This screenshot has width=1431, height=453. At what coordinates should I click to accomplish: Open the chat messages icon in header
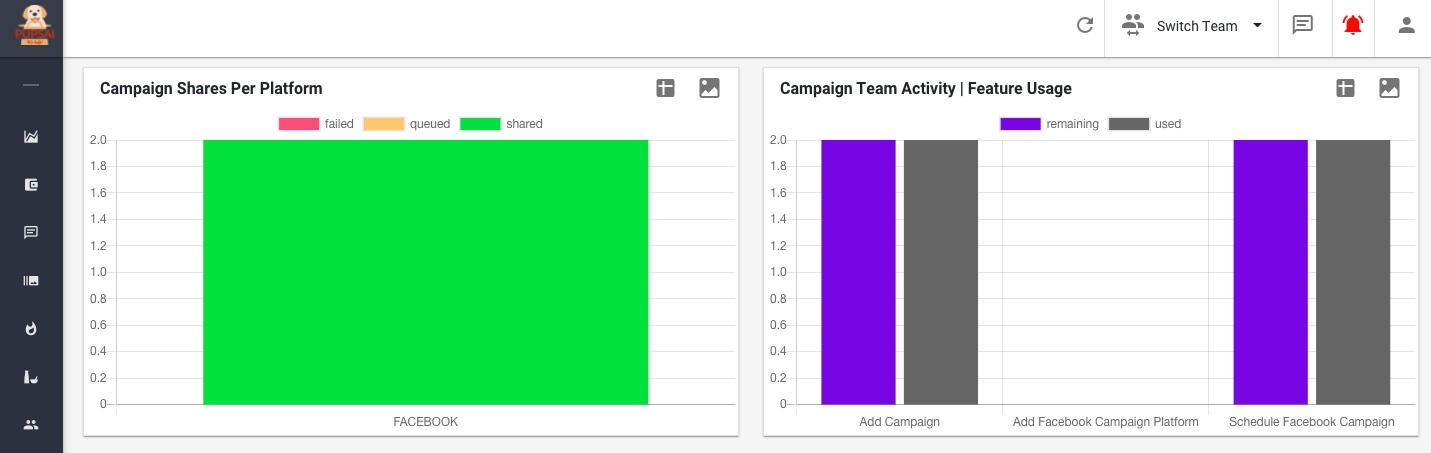(x=1302, y=26)
